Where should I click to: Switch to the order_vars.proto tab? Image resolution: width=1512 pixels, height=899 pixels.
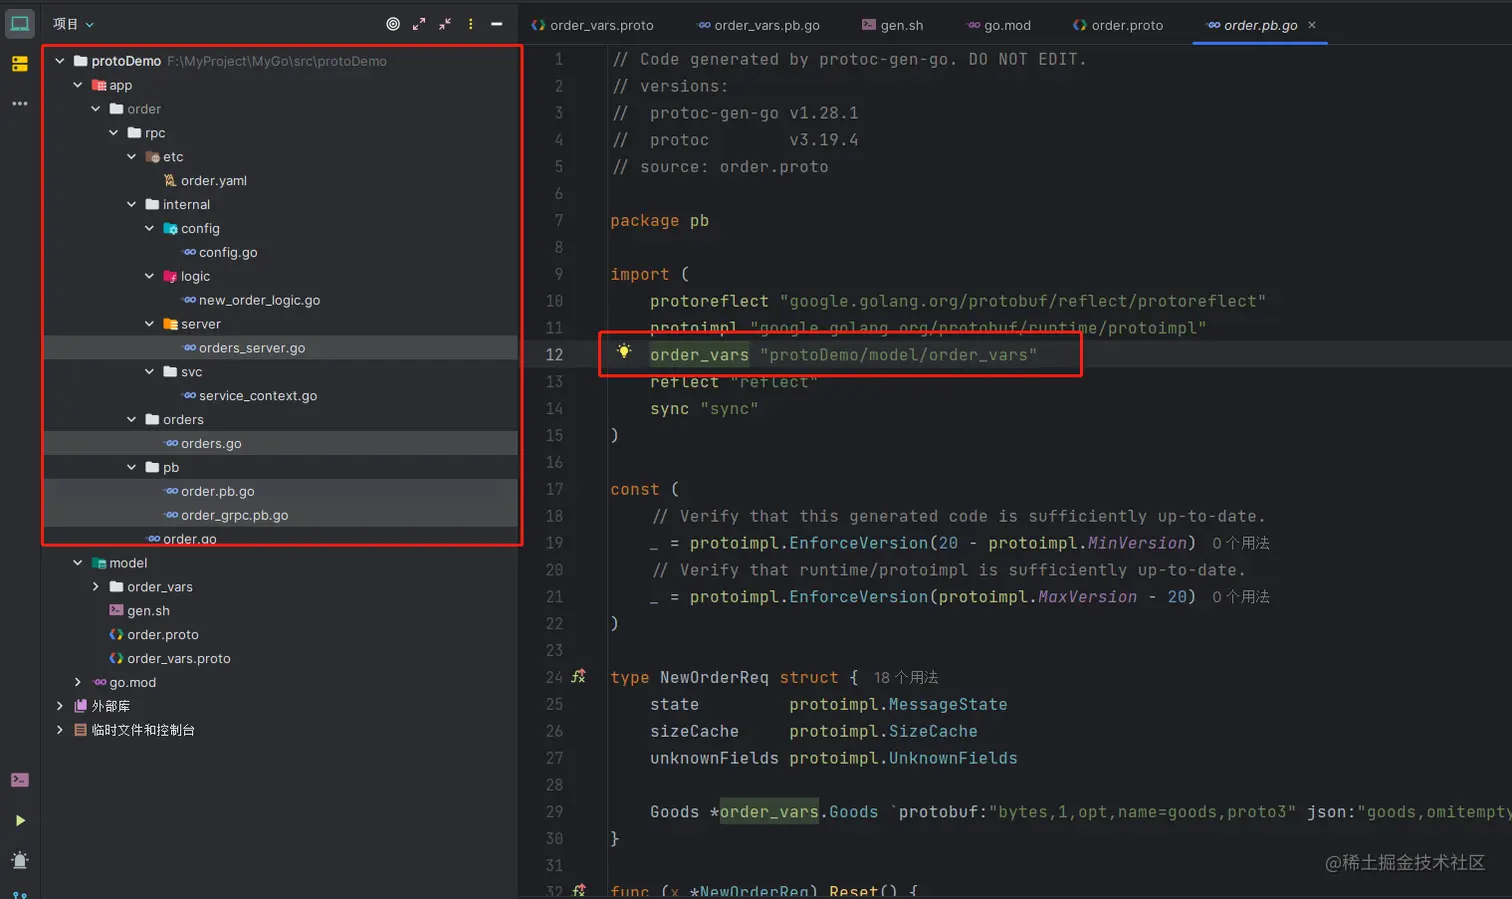[593, 25]
